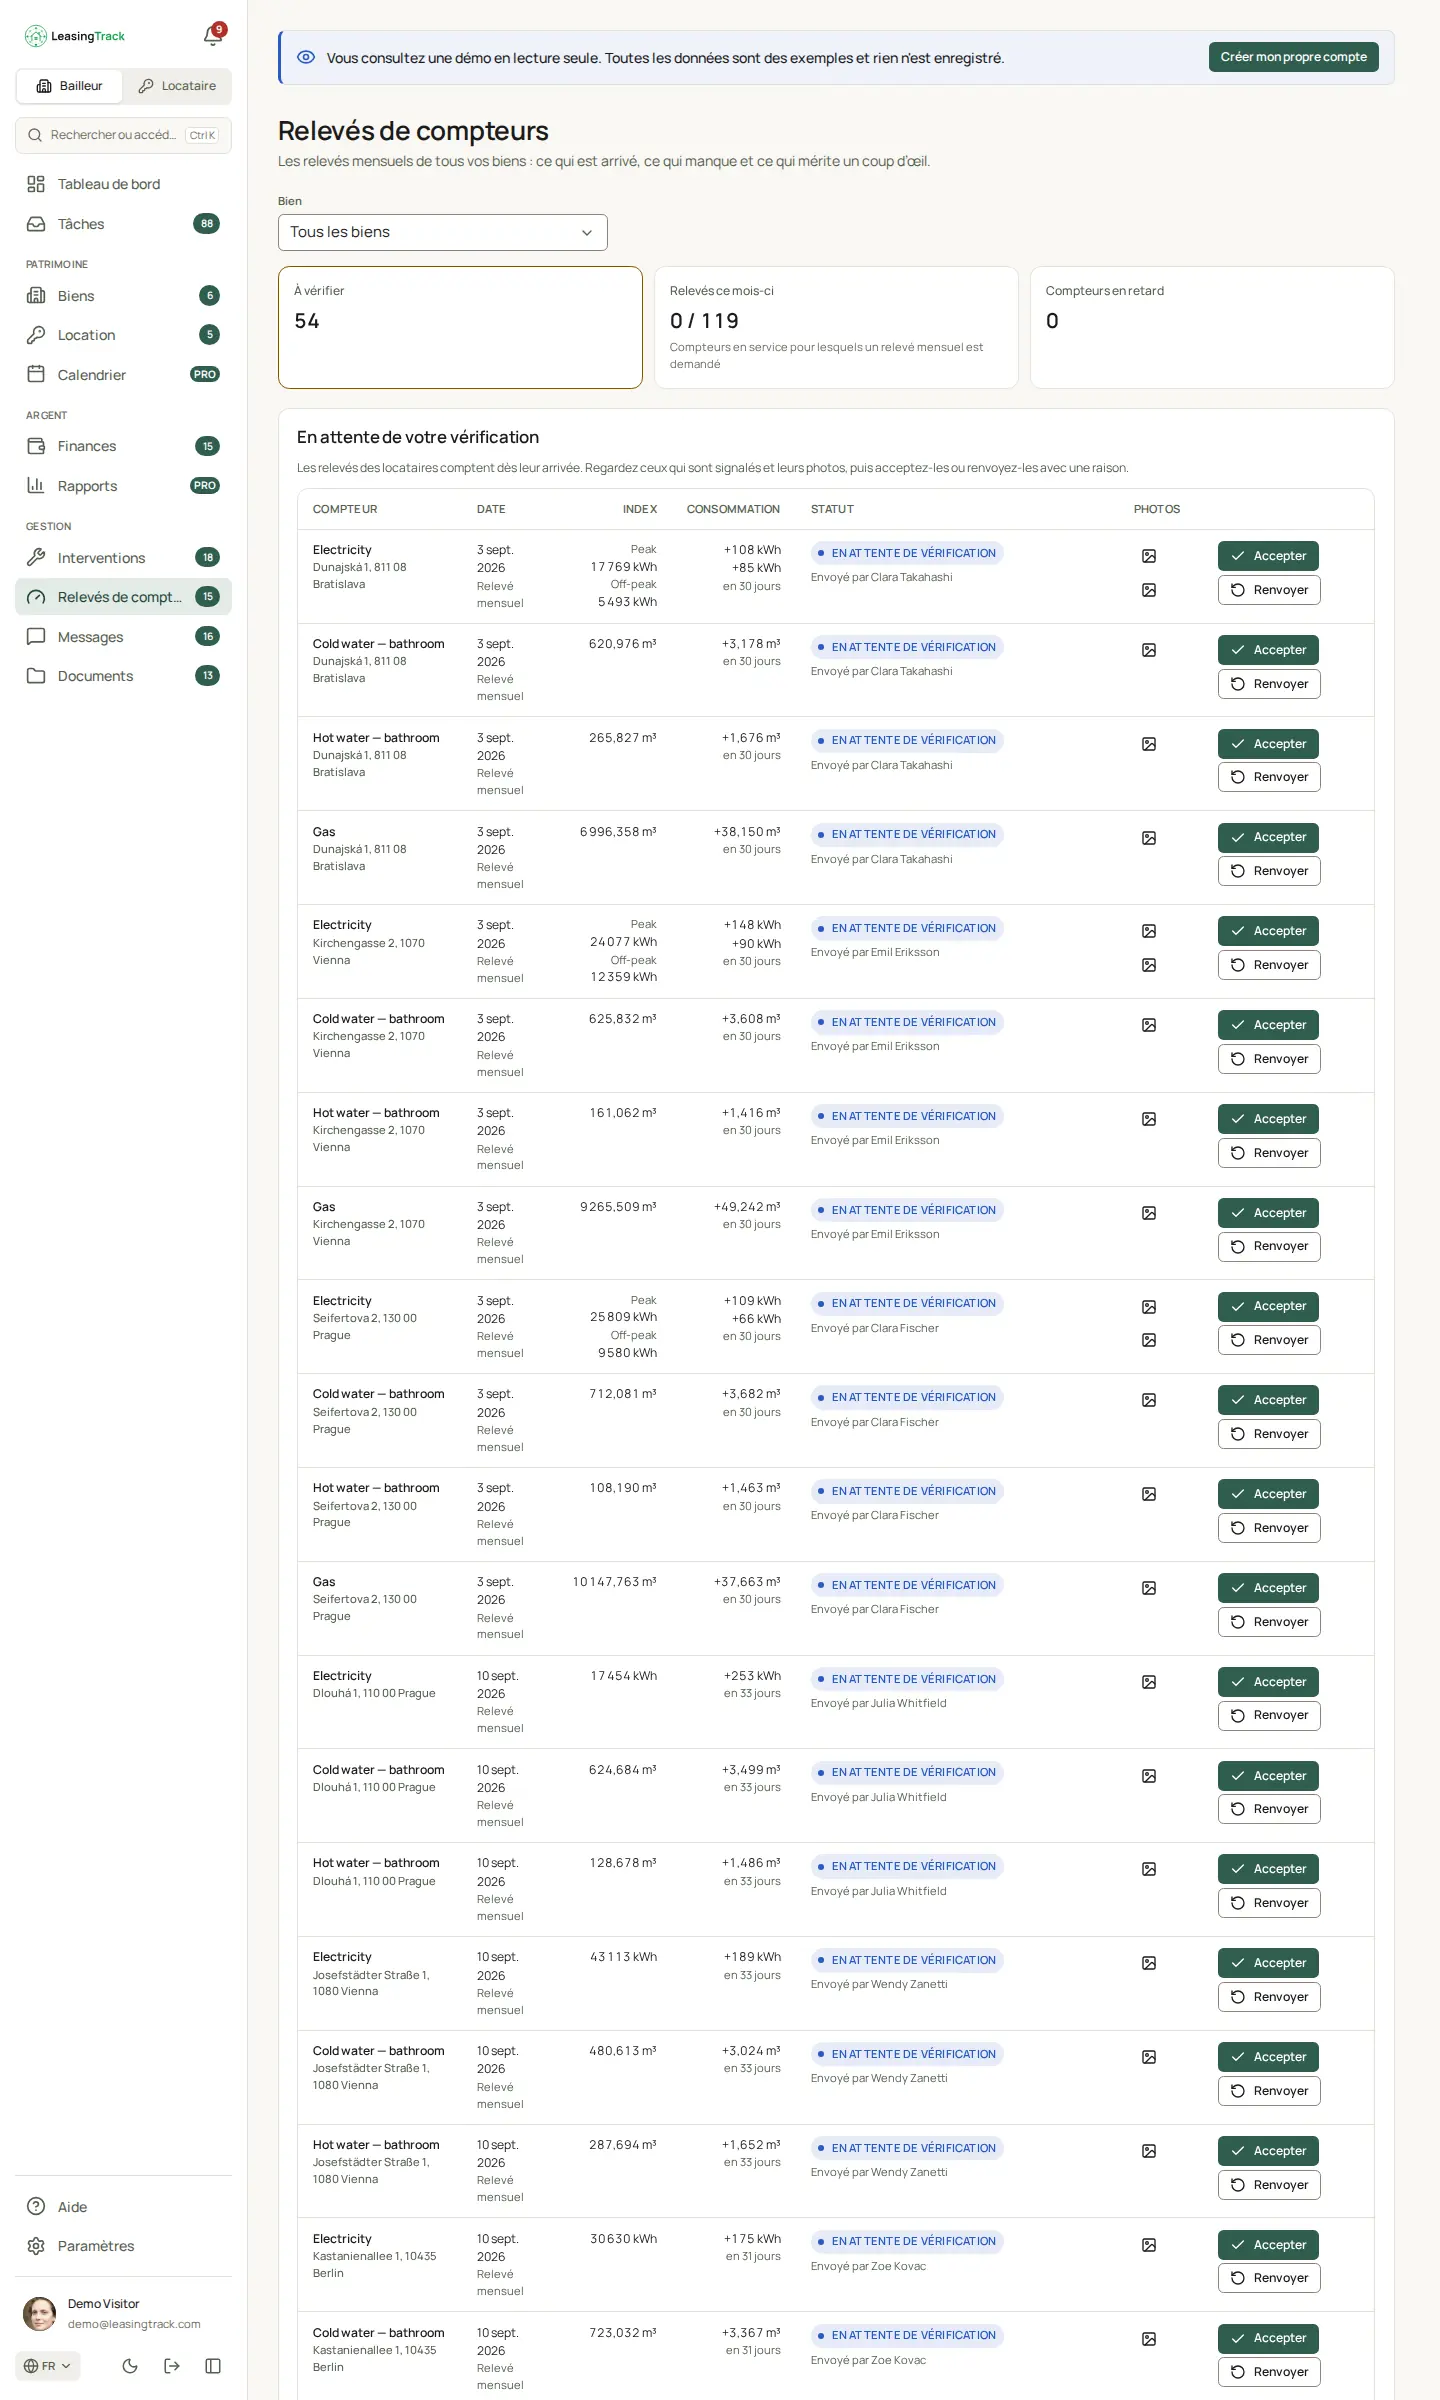Go to Tableau de bord

tap(123, 184)
